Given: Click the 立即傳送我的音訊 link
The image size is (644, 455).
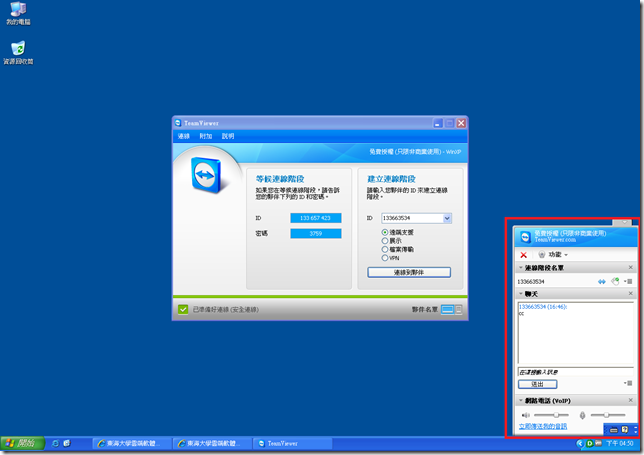Looking at the screenshot, I should click(543, 427).
